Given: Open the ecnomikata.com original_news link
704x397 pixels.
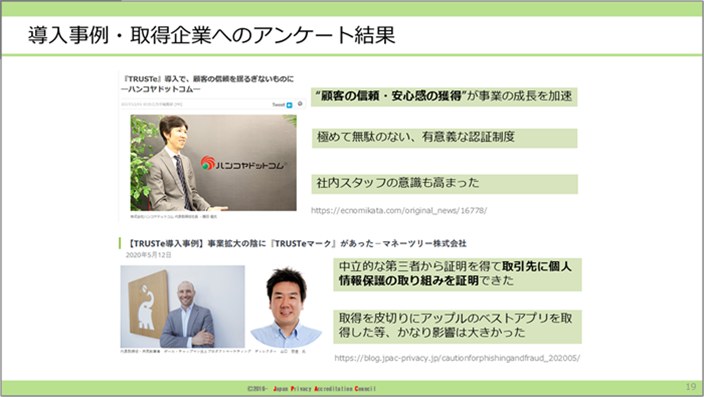Looking at the screenshot, I should tap(399, 210).
